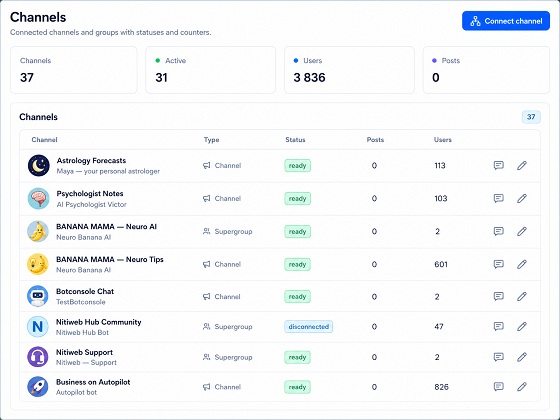Click the Business on Autopilot rocket avatar
560x420 pixels.
click(38, 387)
